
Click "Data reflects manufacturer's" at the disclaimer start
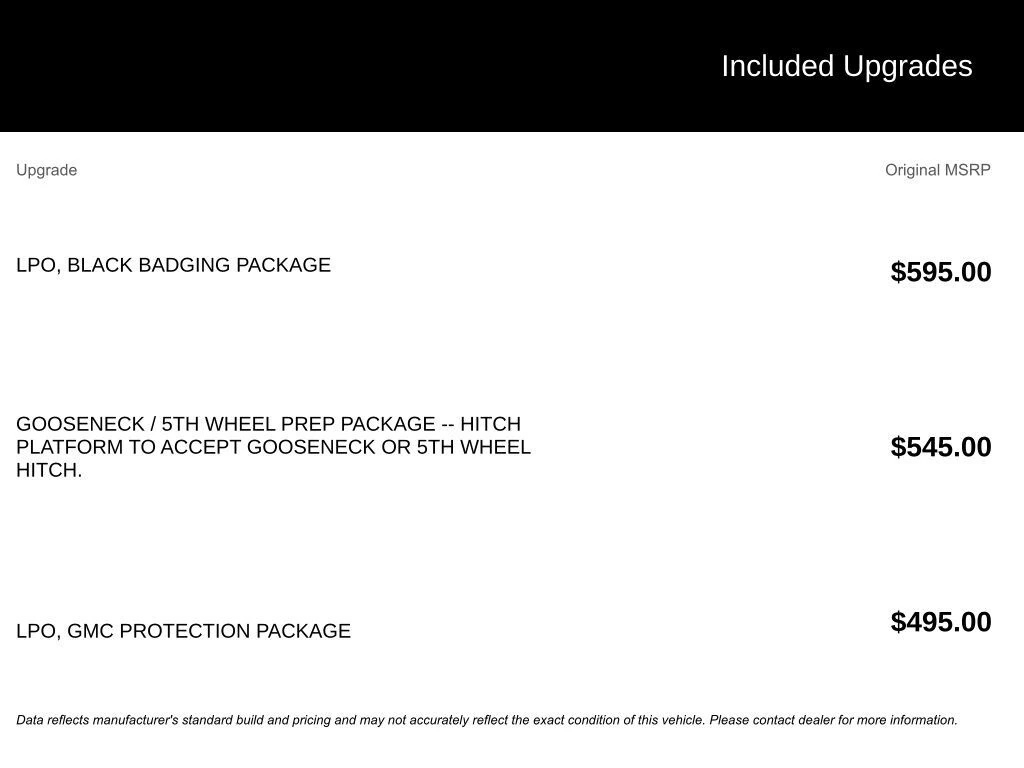pos(97,720)
